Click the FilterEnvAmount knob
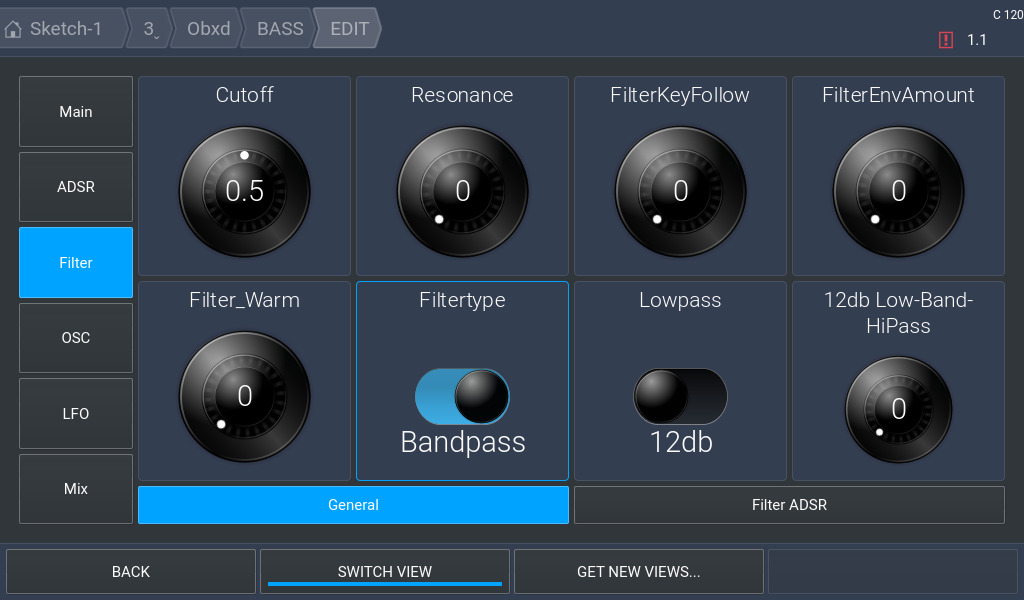The height and width of the screenshot is (600, 1024). [899, 191]
